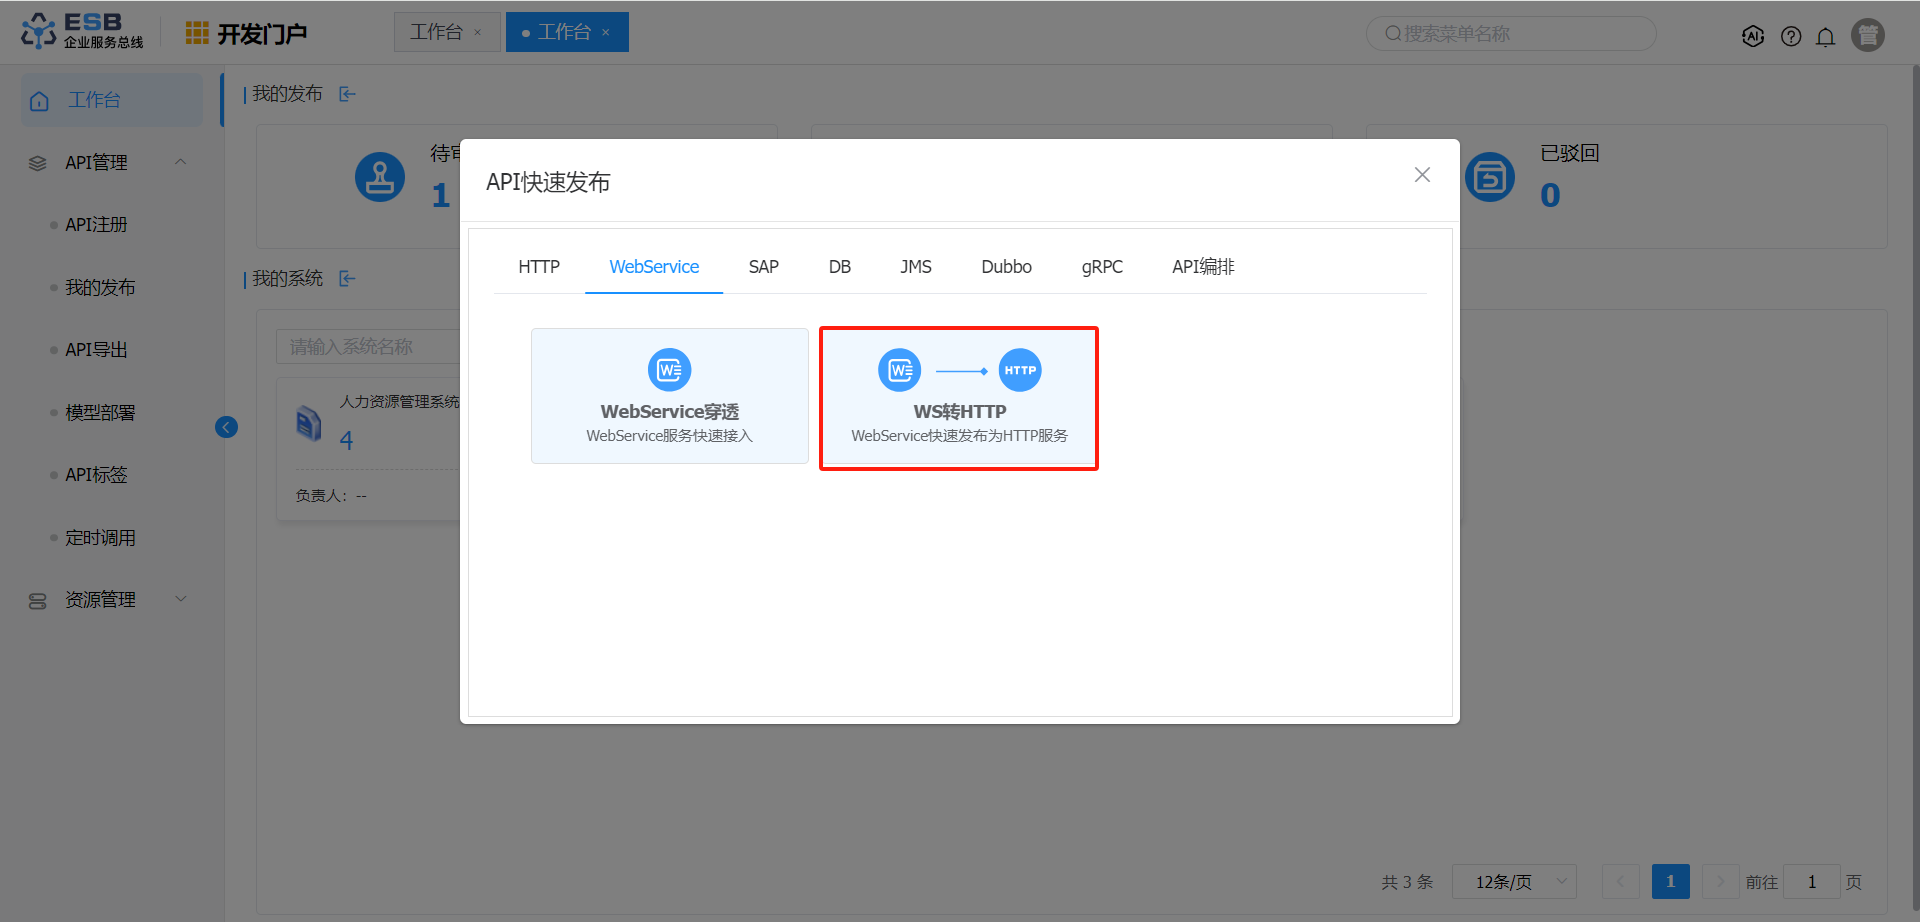Open the 12条/页 page size dropdown
The width and height of the screenshot is (1920, 922).
click(x=1514, y=881)
